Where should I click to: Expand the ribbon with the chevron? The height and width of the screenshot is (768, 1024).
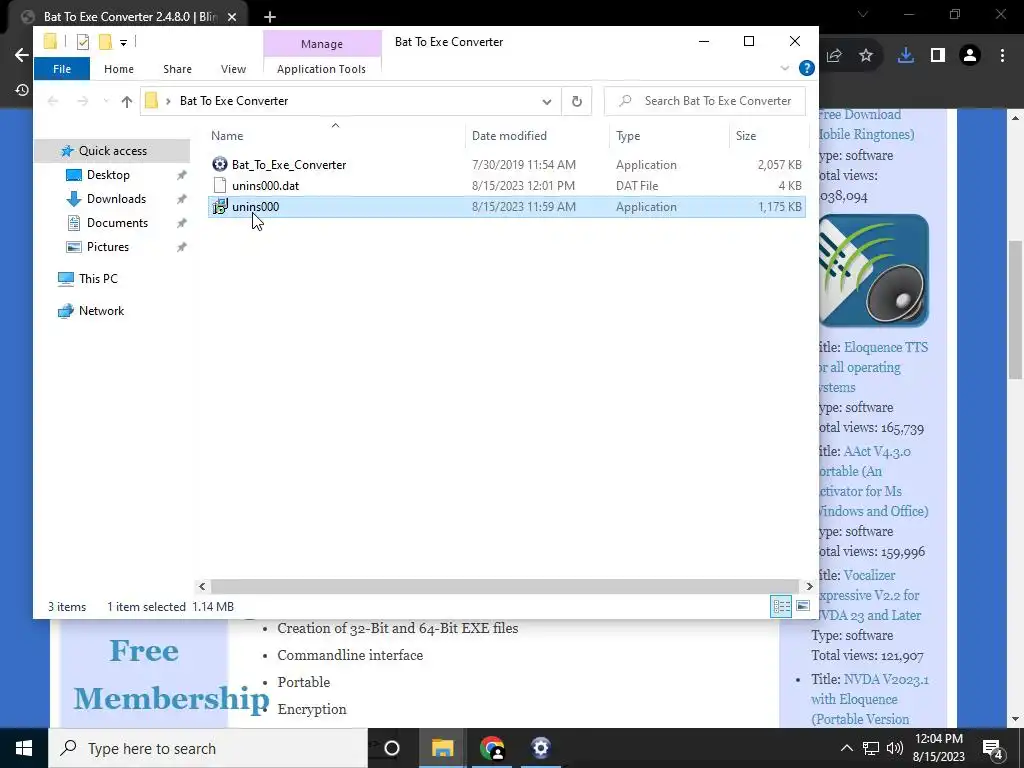785,68
